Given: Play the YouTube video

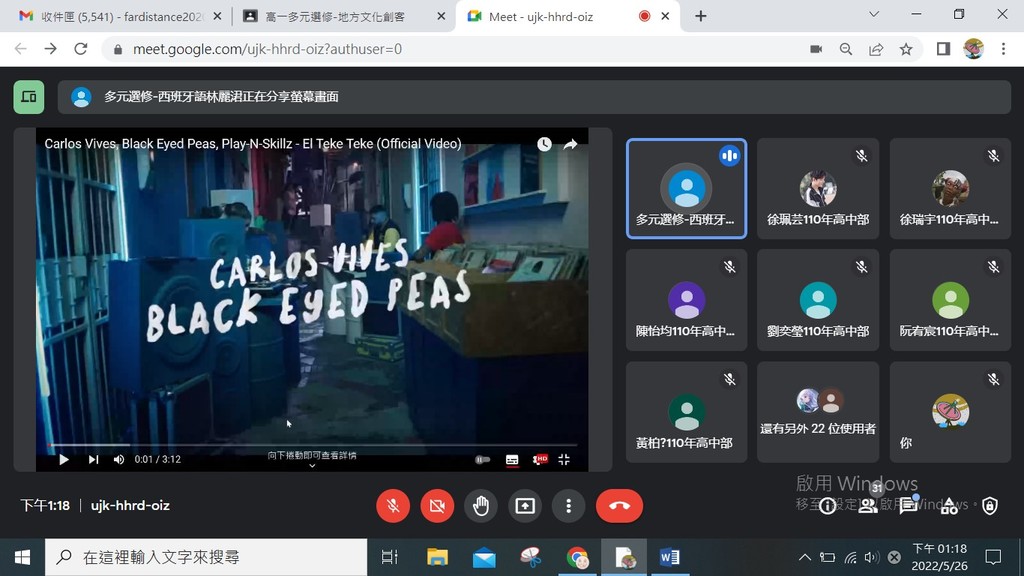Looking at the screenshot, I should [63, 459].
